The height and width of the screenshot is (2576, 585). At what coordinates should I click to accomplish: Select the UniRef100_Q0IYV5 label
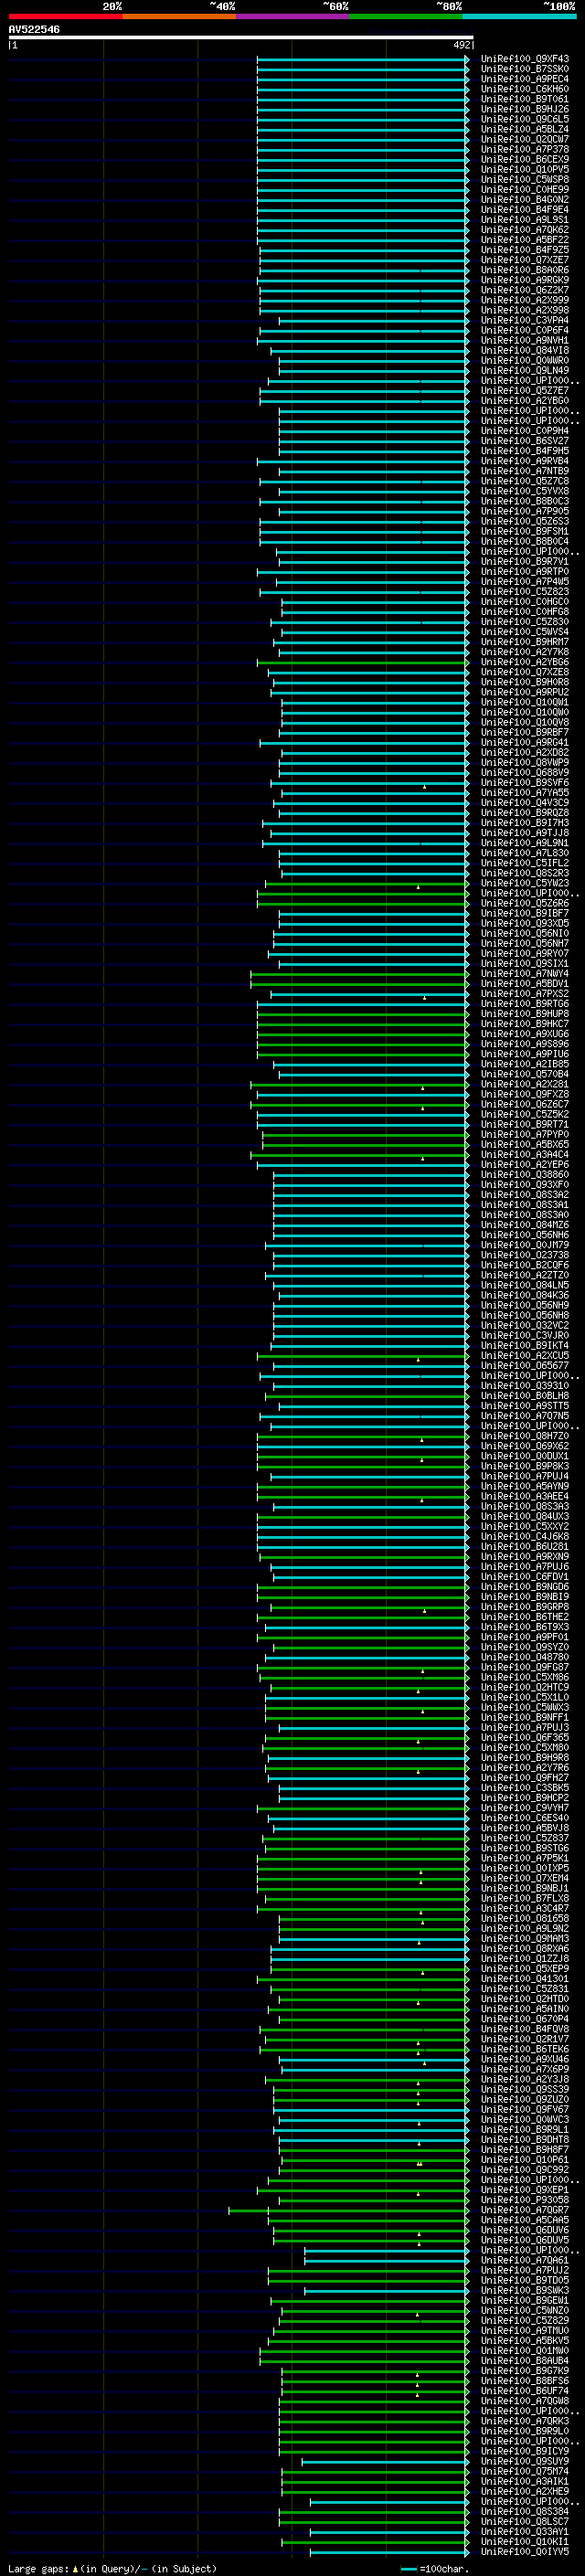[x=525, y=2551]
